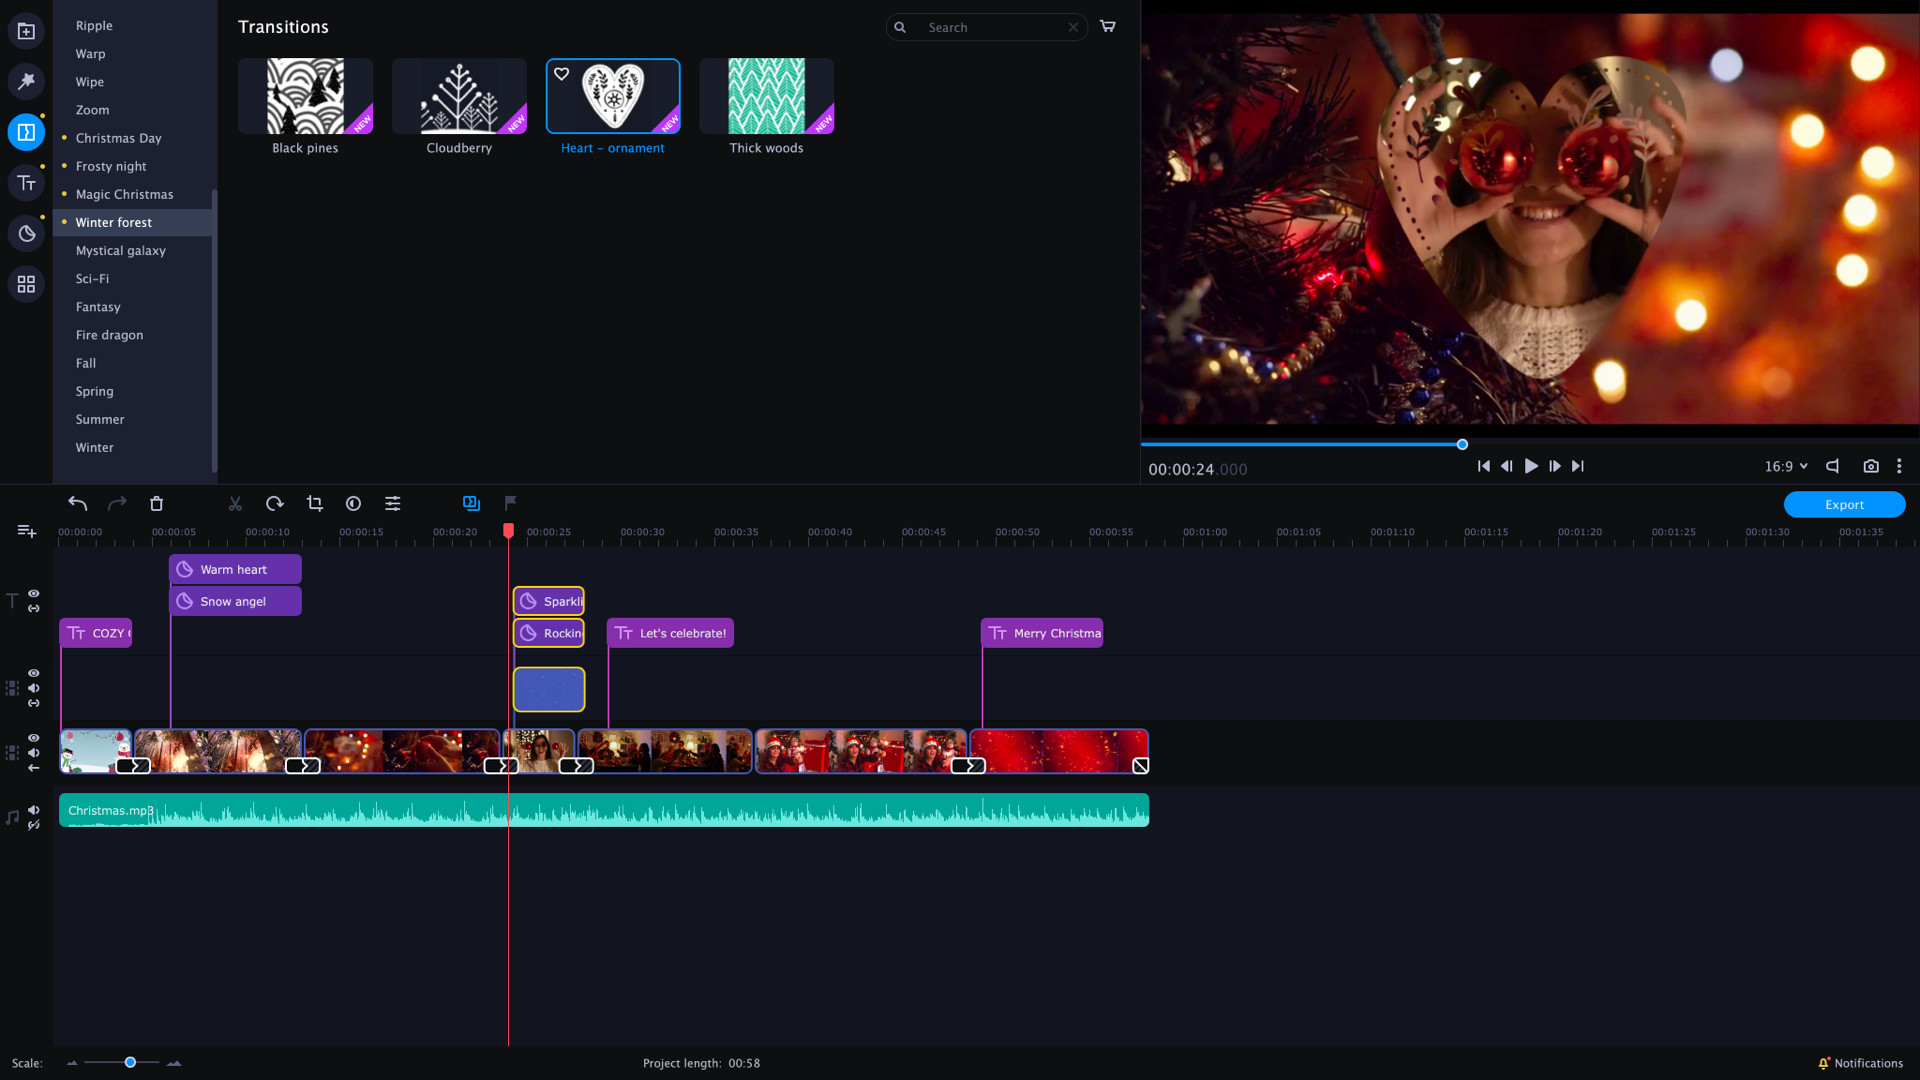Open the Magic Christmas category
Viewport: 1920px width, 1080px height.
pyautogui.click(x=125, y=194)
